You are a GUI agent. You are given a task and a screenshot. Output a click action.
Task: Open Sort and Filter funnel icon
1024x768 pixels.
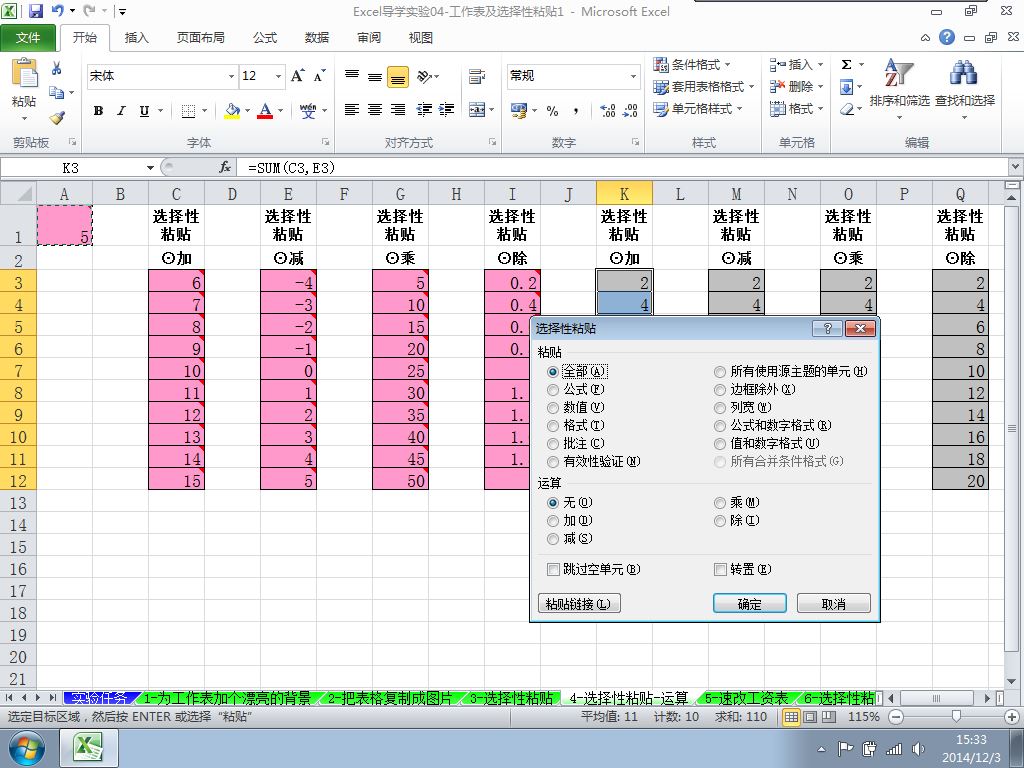pos(899,72)
